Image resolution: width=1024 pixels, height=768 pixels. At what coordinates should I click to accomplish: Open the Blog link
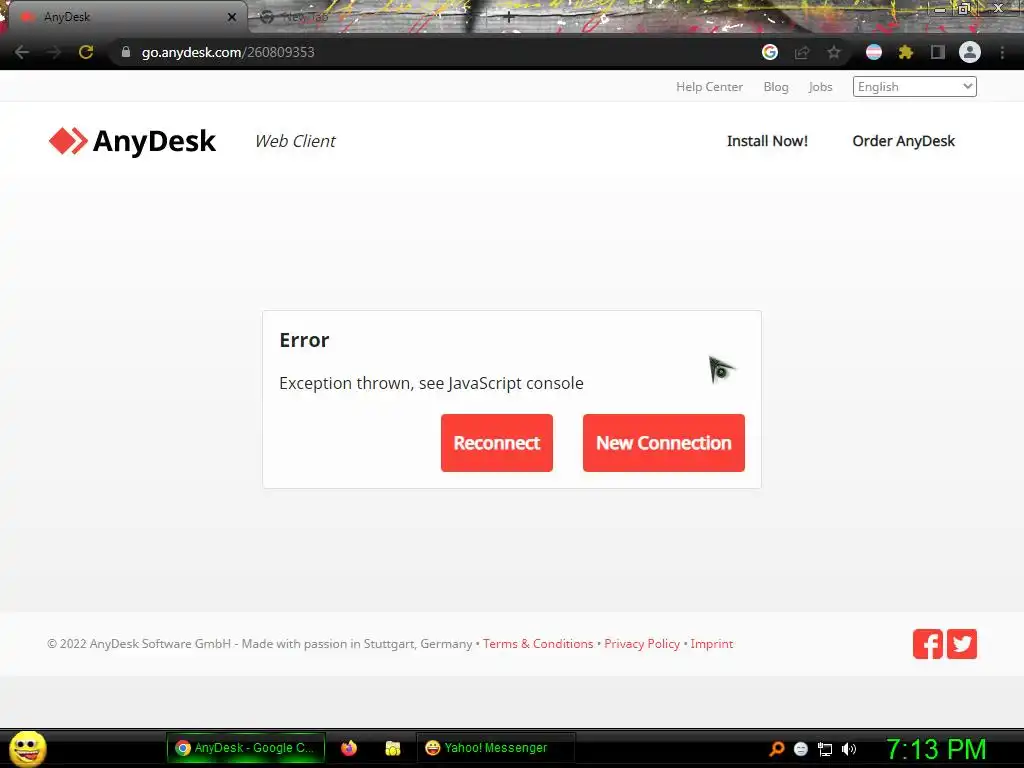click(776, 87)
